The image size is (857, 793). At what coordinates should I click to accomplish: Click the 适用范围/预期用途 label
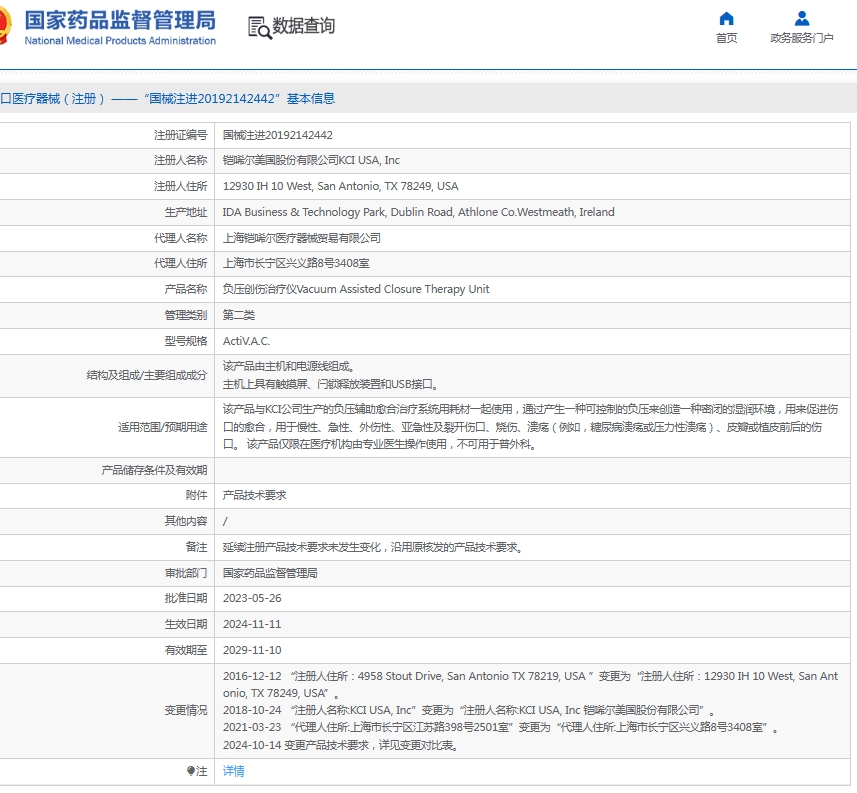(163, 427)
